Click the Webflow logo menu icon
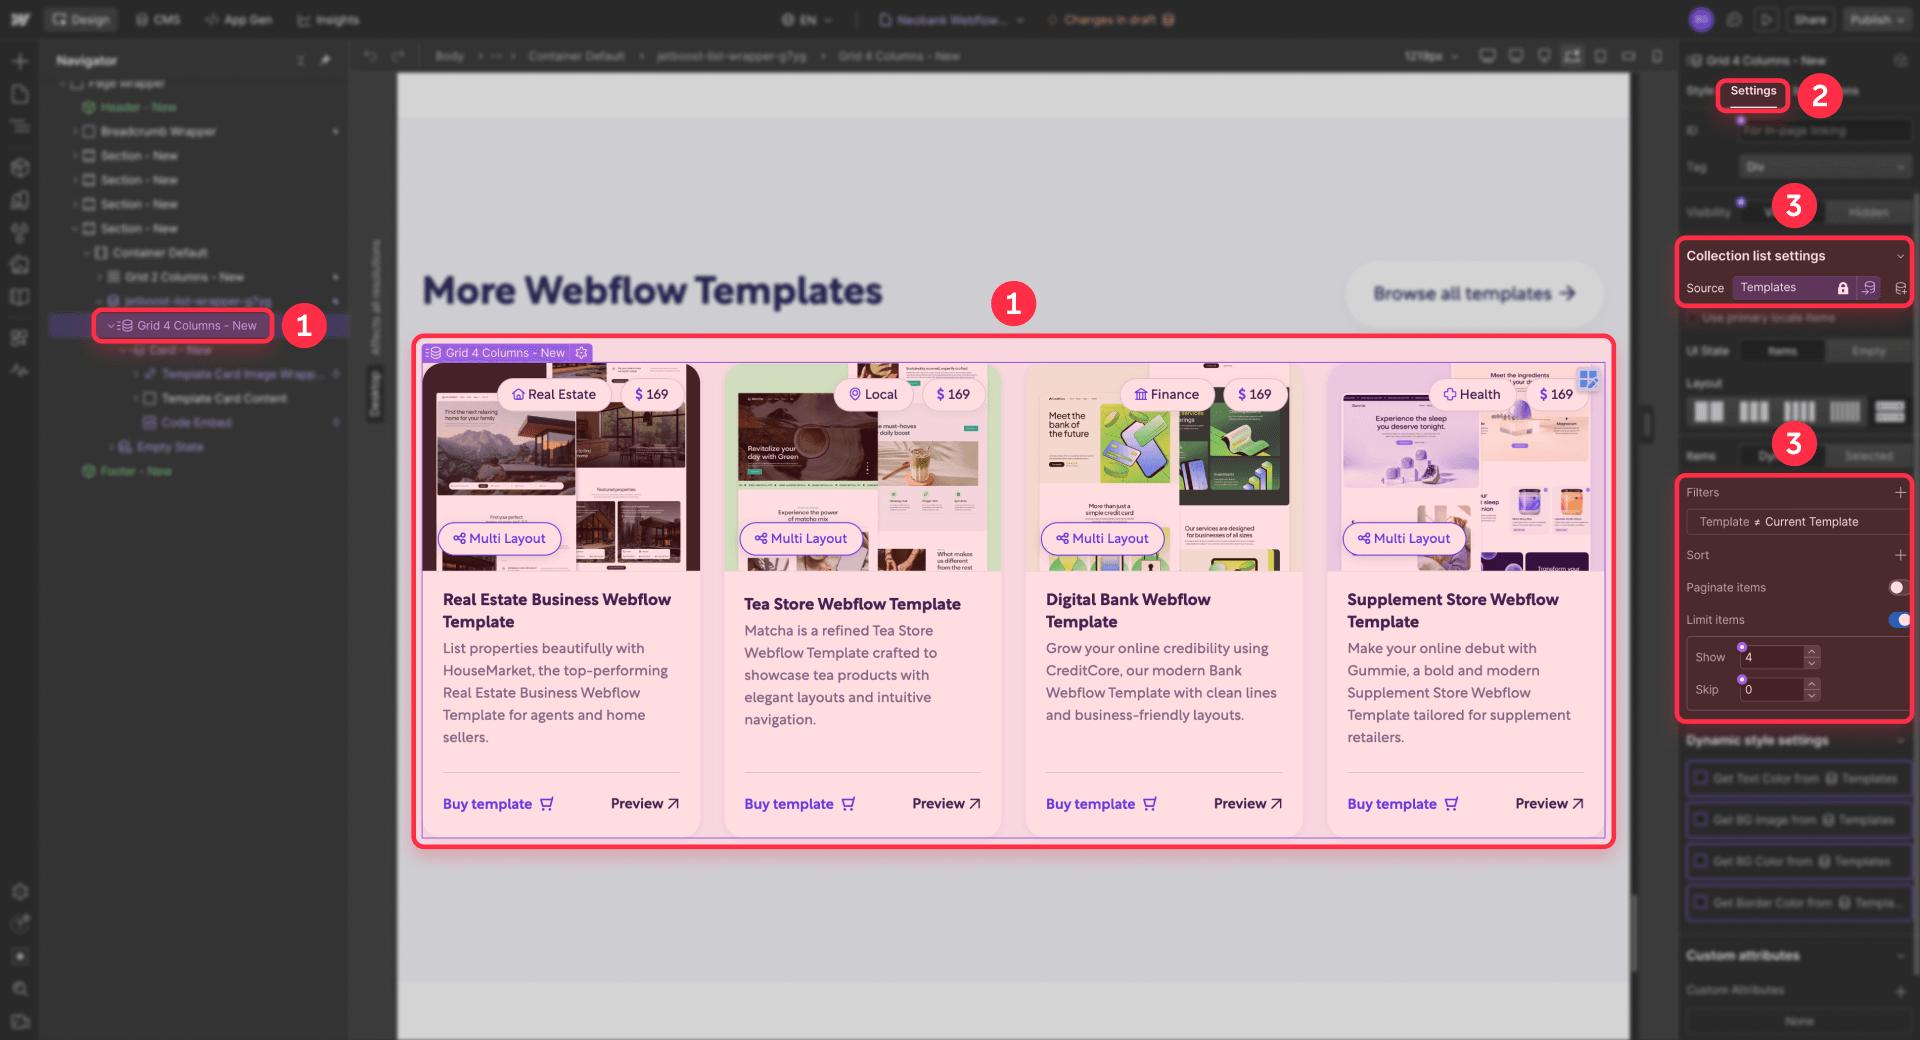The image size is (1920, 1040). click(20, 20)
